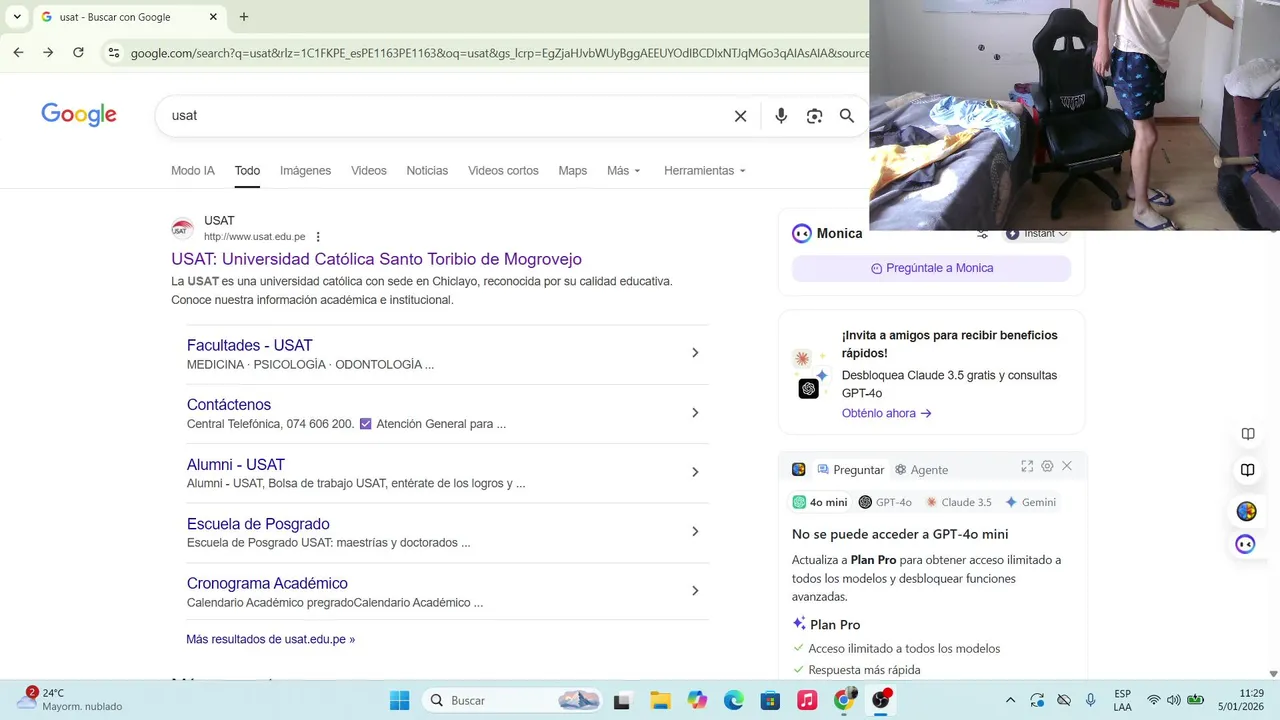Open the Alumni - USAT sitelink
The height and width of the screenshot is (720, 1280).
[x=236, y=465]
